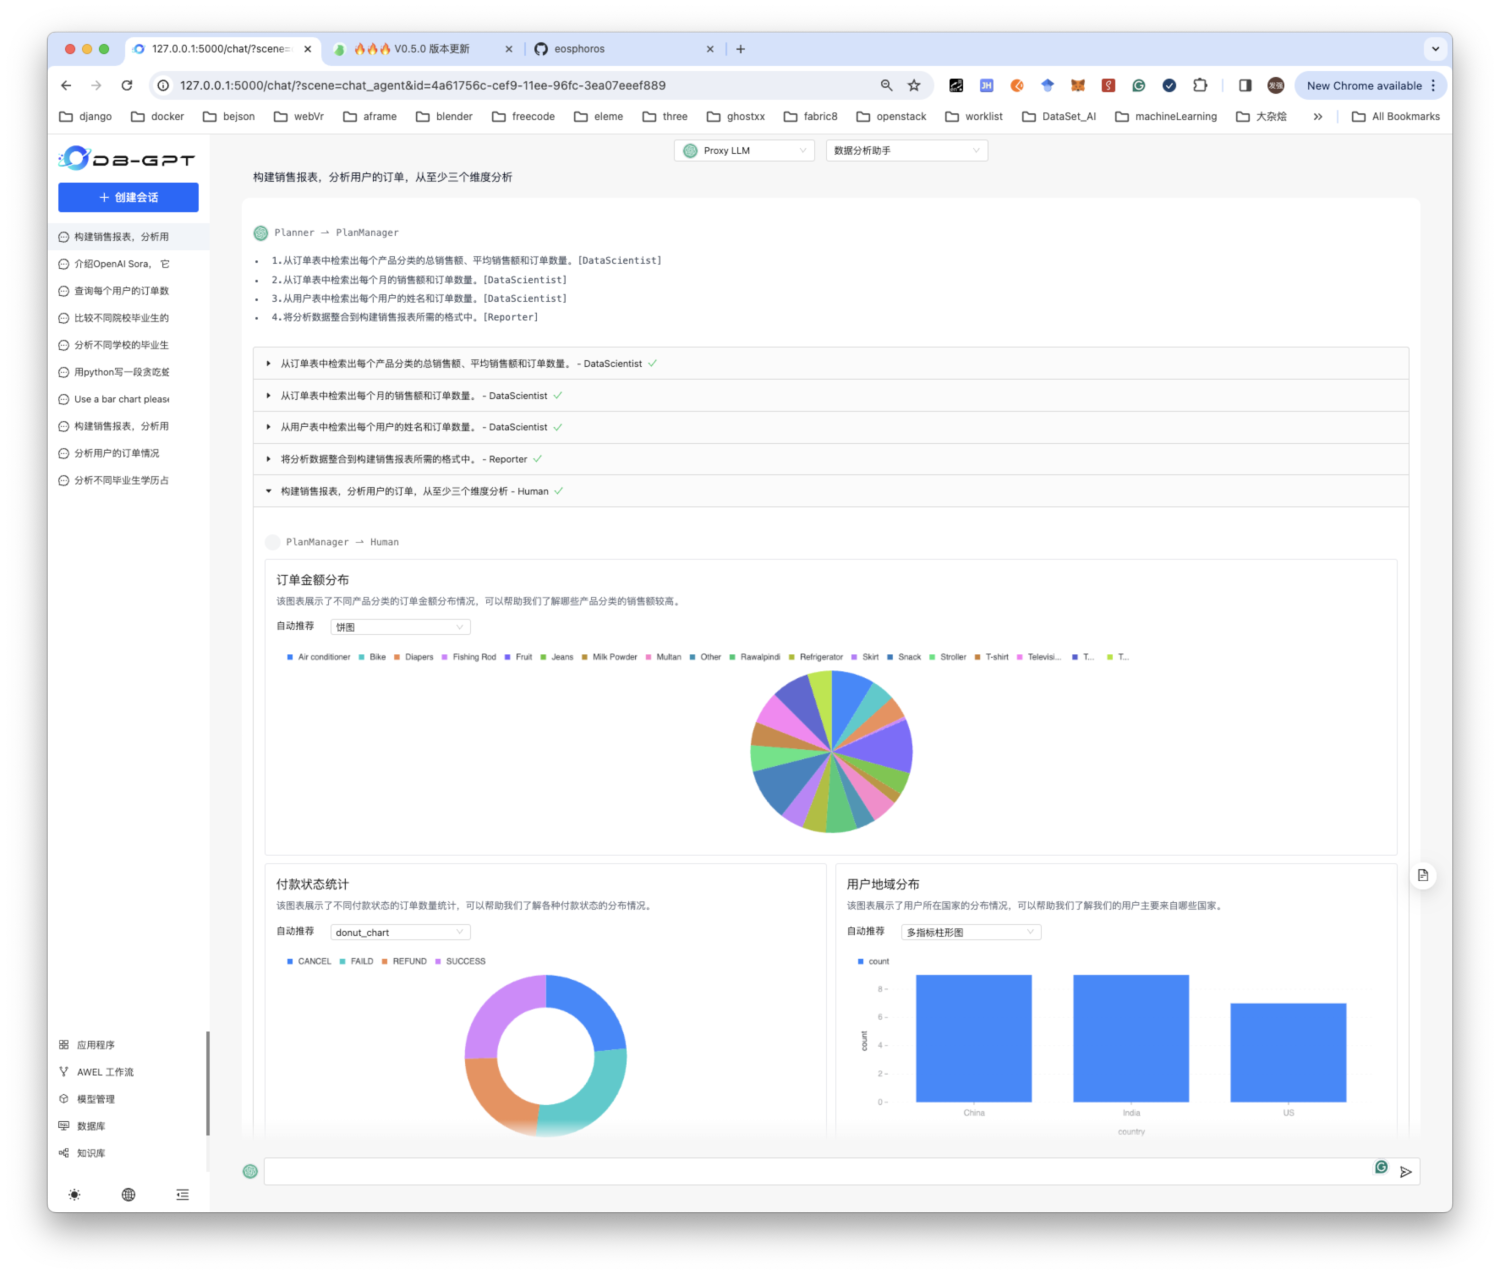
Task: Expand the 从订单表中检索出每个产品分类 DataScientist step
Action: (x=831, y=363)
